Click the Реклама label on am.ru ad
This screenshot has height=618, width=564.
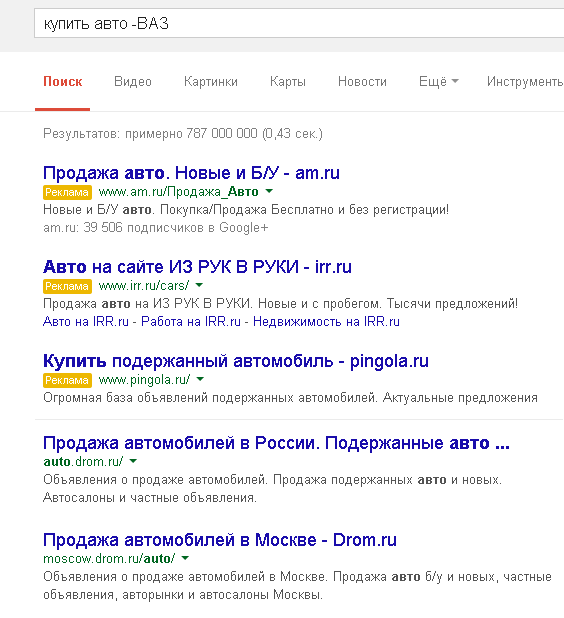point(67,192)
